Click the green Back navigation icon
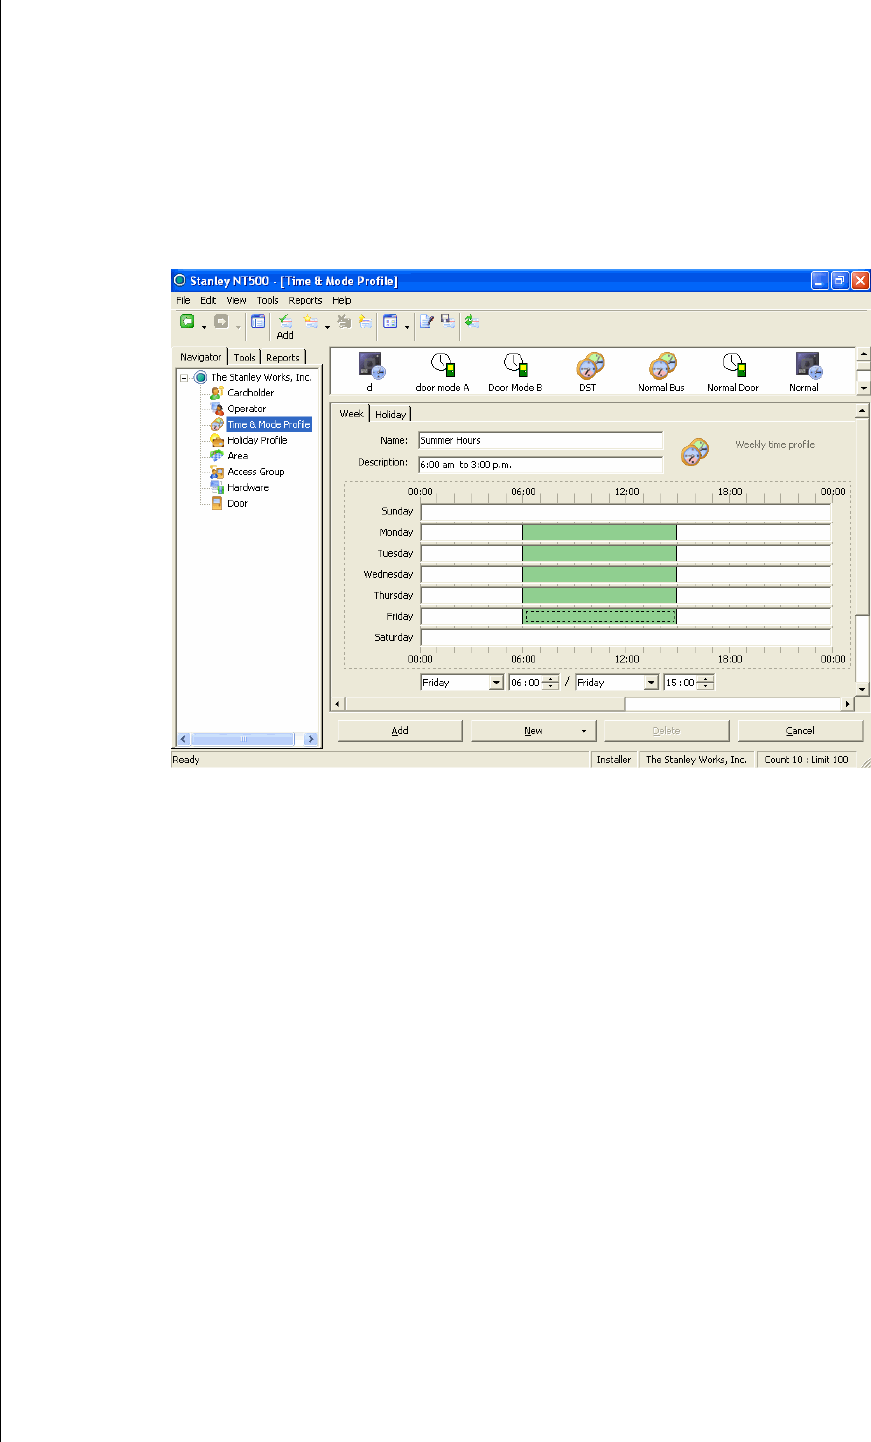This screenshot has width=871, height=1442. (187, 321)
